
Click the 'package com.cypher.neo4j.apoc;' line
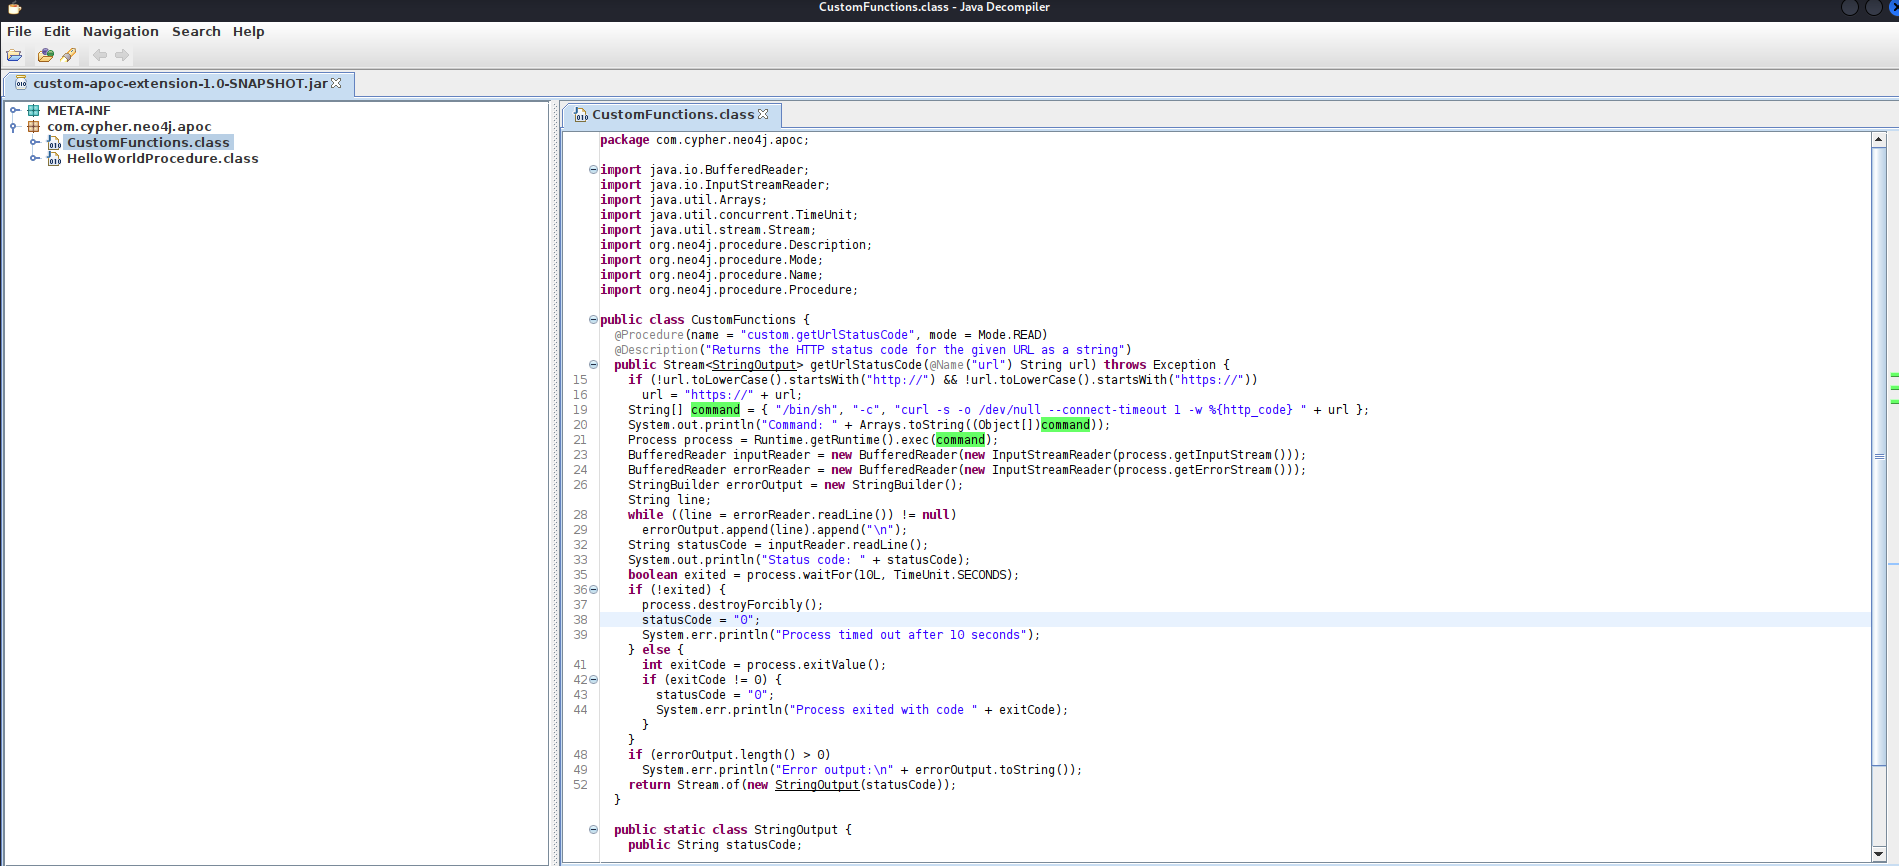(704, 140)
